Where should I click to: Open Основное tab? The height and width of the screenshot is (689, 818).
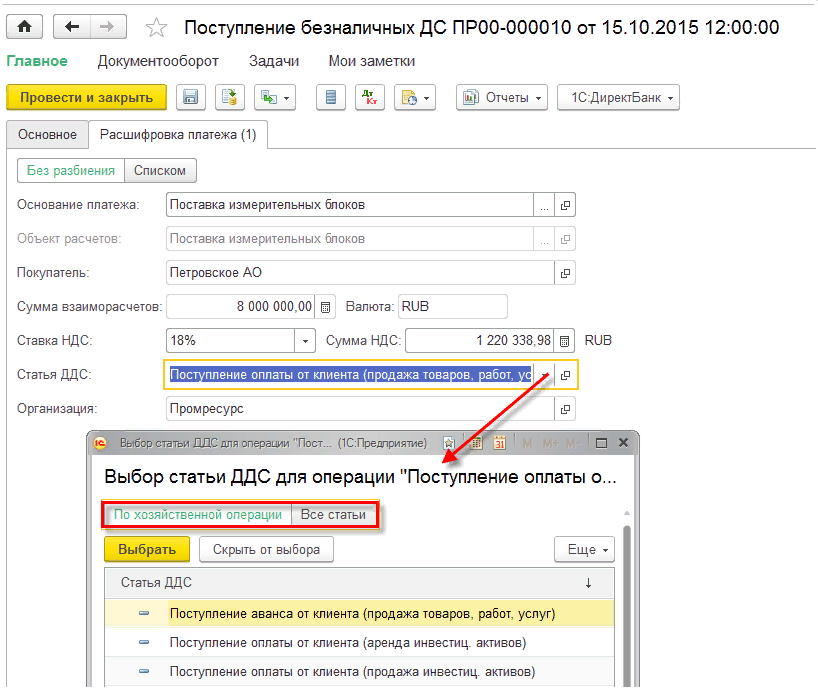pos(47,134)
